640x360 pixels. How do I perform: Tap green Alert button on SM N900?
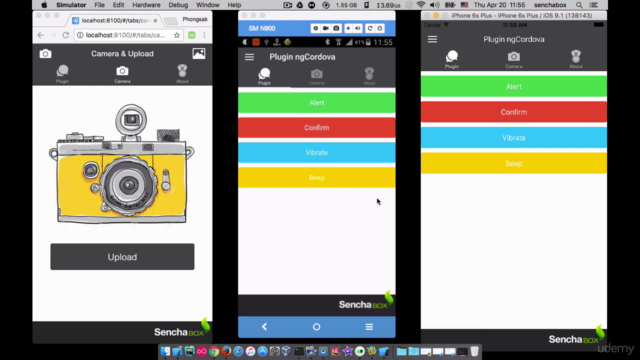tap(317, 103)
